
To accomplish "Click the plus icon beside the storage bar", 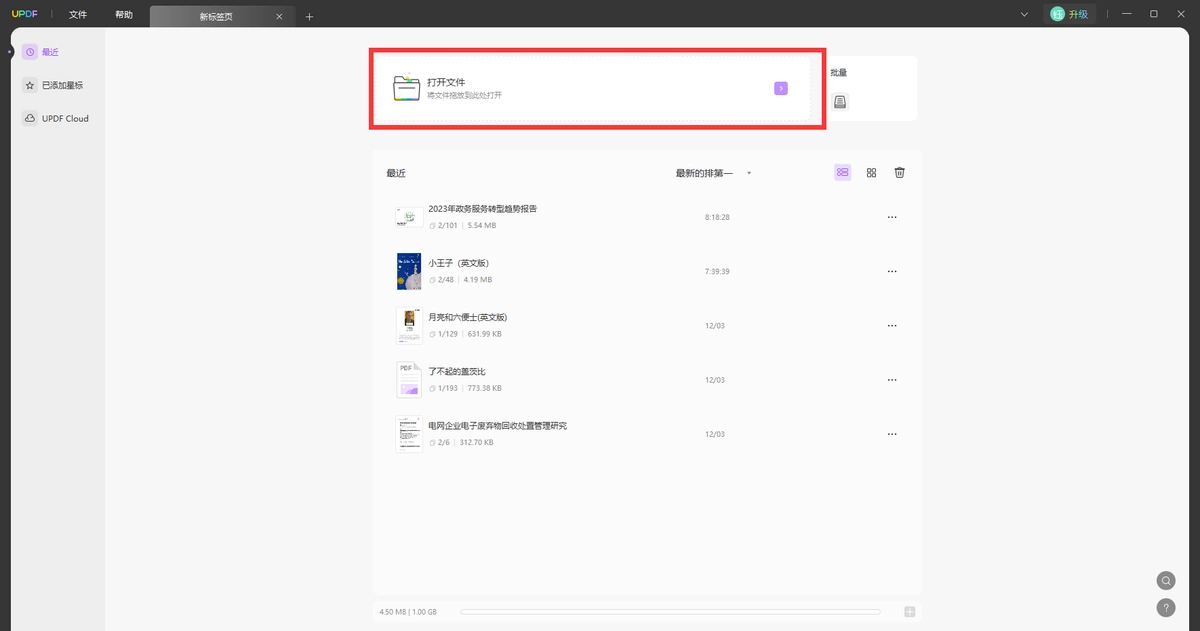I will click(x=909, y=612).
